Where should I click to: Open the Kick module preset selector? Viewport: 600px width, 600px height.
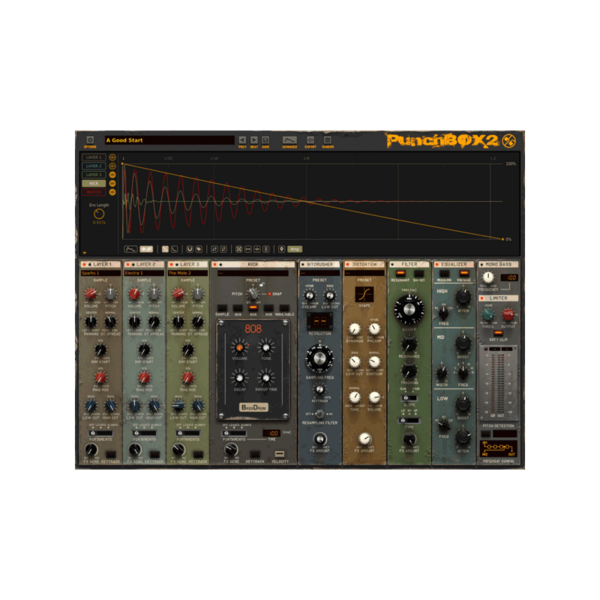click(253, 273)
